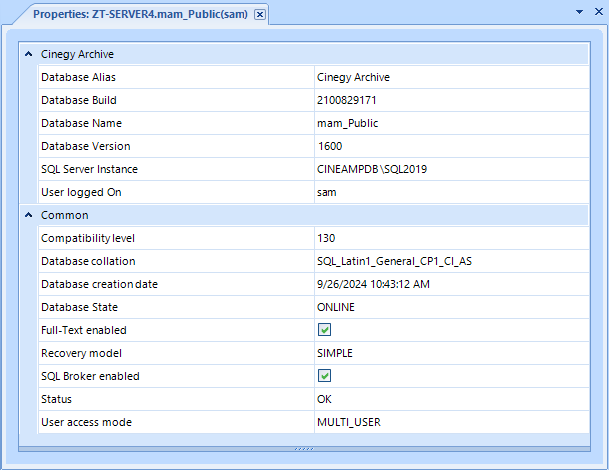Click the ONLINE state value
This screenshot has height=470, width=609.
[x=336, y=307]
